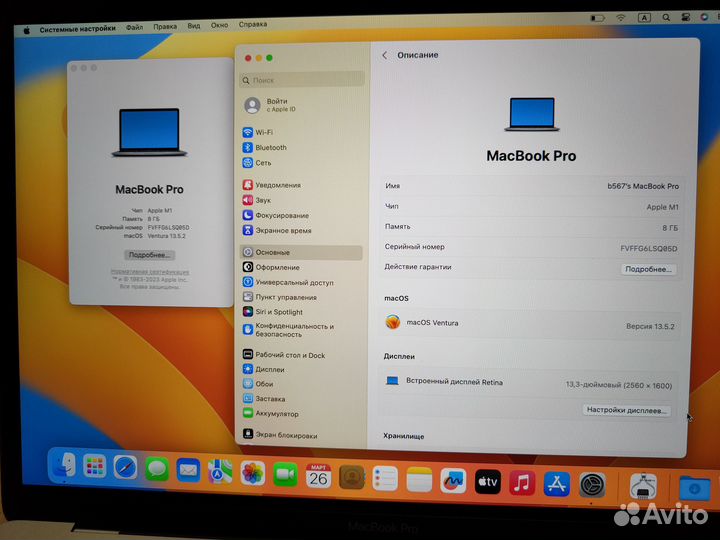Focus the Поиск search field
720x540 pixels.
(x=302, y=80)
